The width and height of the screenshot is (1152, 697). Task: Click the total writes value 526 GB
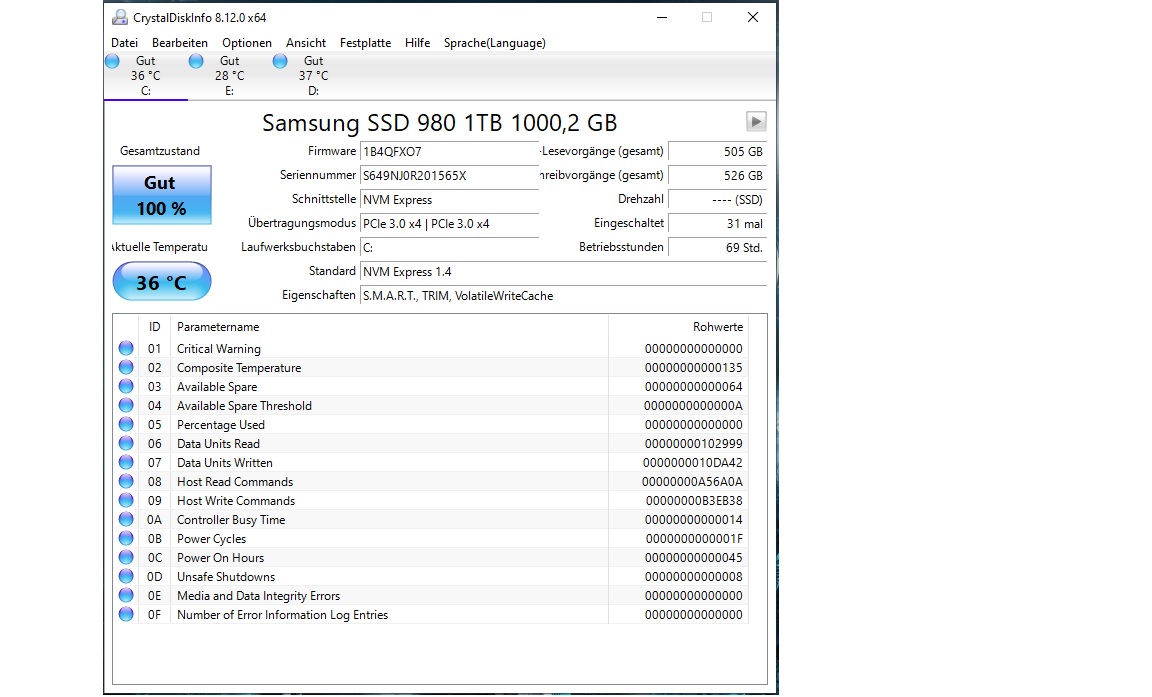click(718, 176)
